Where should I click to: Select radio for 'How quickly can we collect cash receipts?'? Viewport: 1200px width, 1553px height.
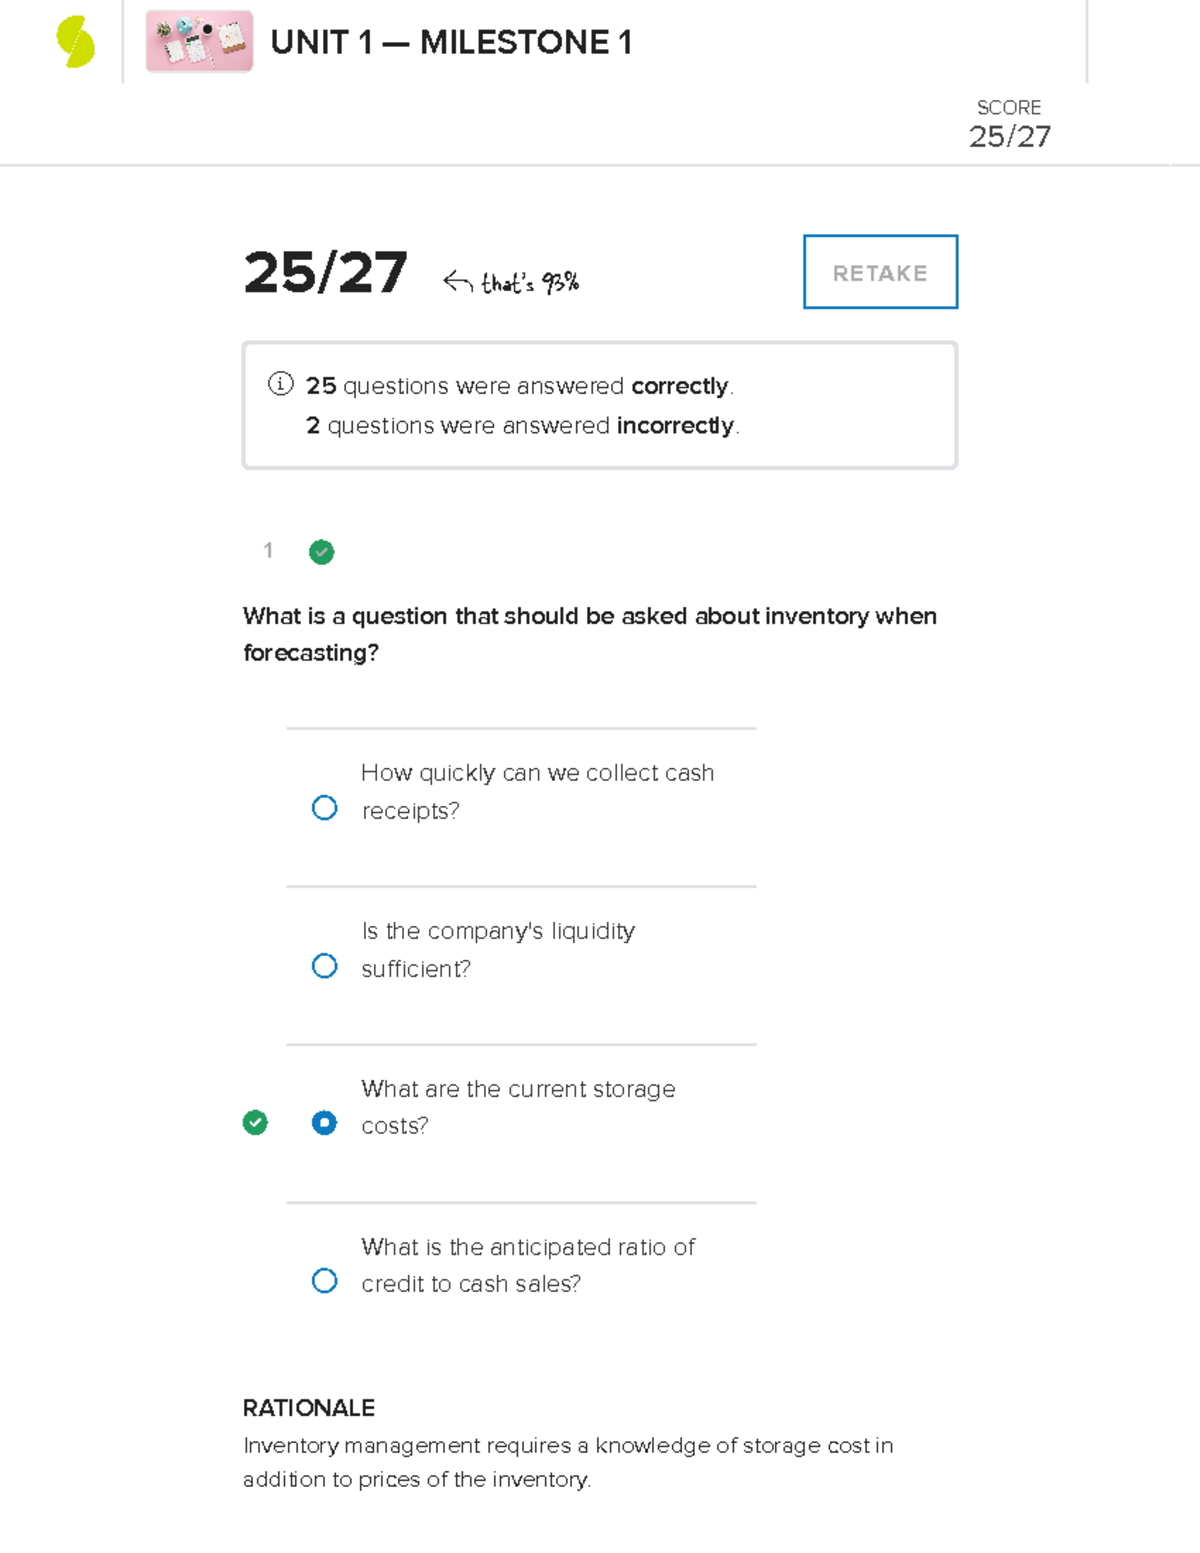(x=325, y=806)
